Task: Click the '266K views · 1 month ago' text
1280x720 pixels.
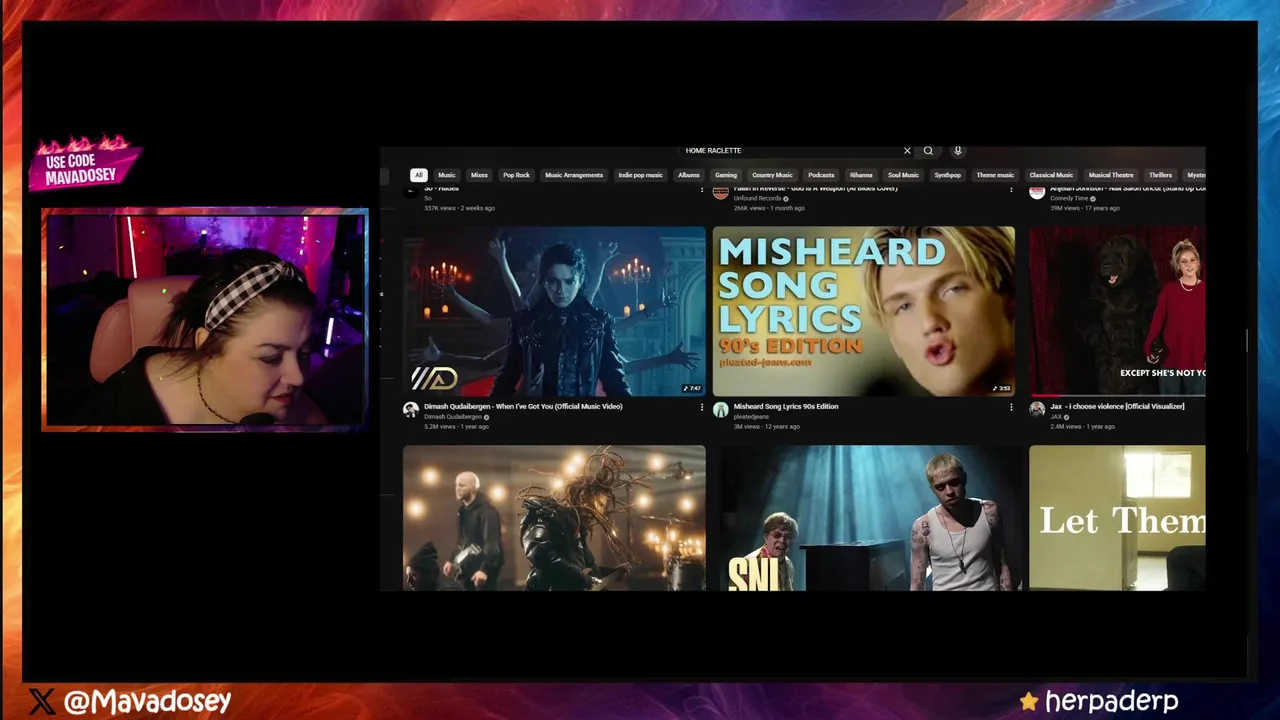Action: 769,208
